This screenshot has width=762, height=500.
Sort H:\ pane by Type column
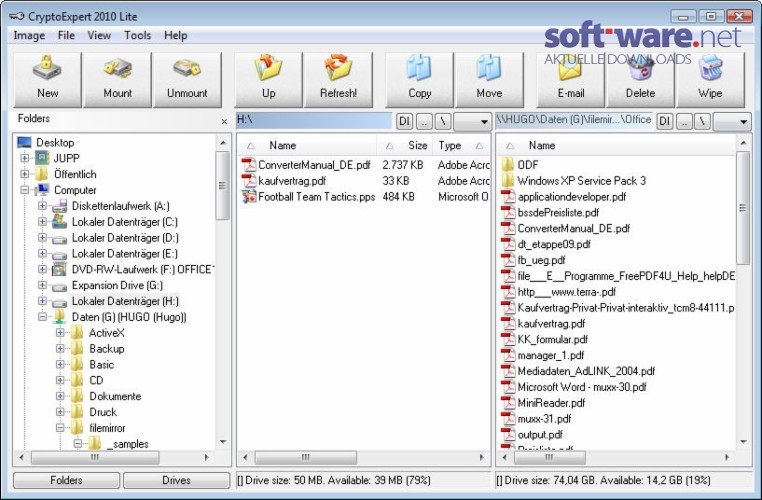[x=461, y=145]
